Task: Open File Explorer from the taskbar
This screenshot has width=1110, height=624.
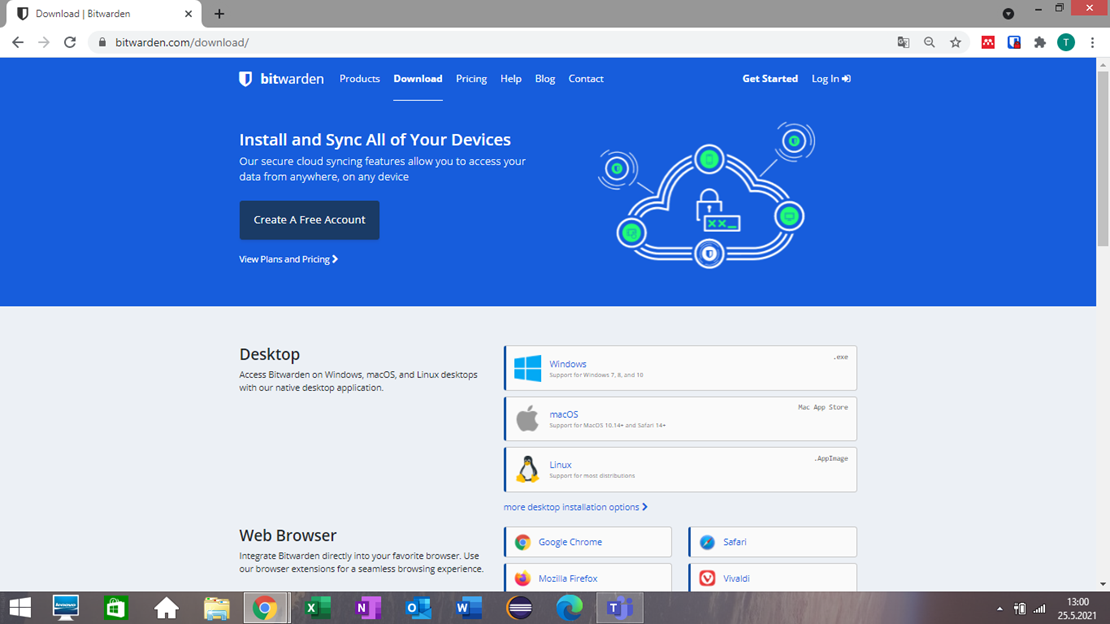Action: (217, 608)
